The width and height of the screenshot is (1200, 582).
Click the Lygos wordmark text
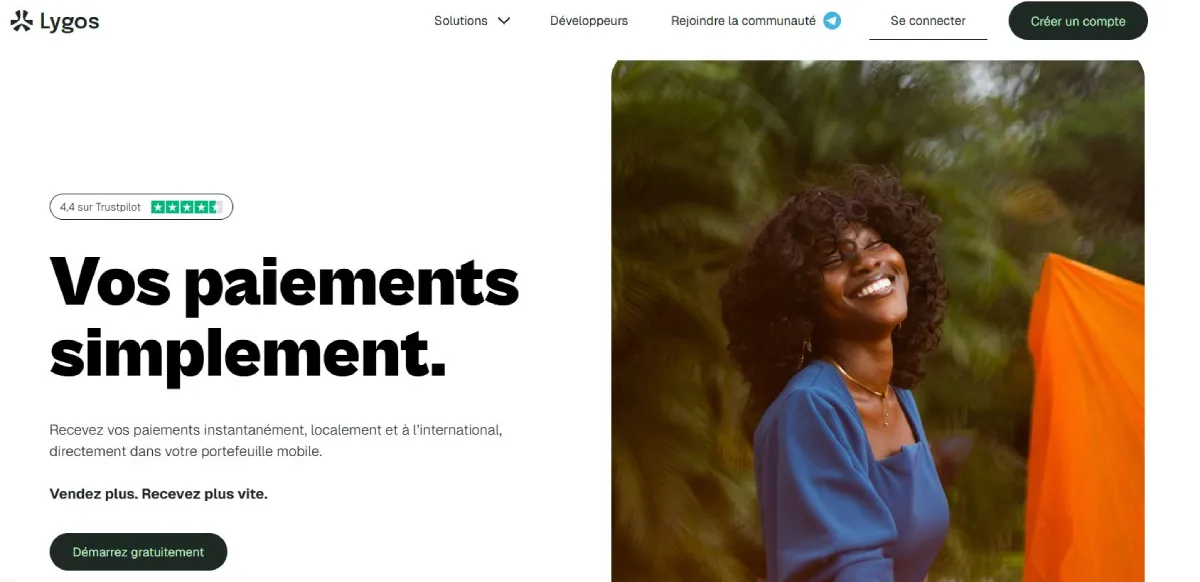(x=69, y=22)
